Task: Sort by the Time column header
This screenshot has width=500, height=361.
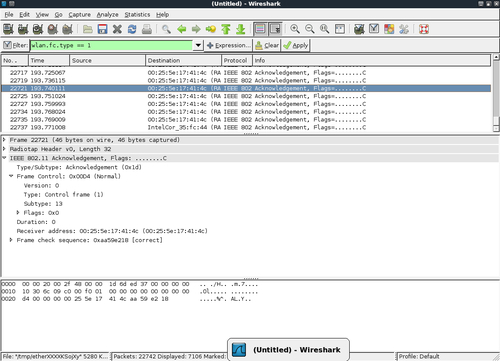Action: point(49,60)
